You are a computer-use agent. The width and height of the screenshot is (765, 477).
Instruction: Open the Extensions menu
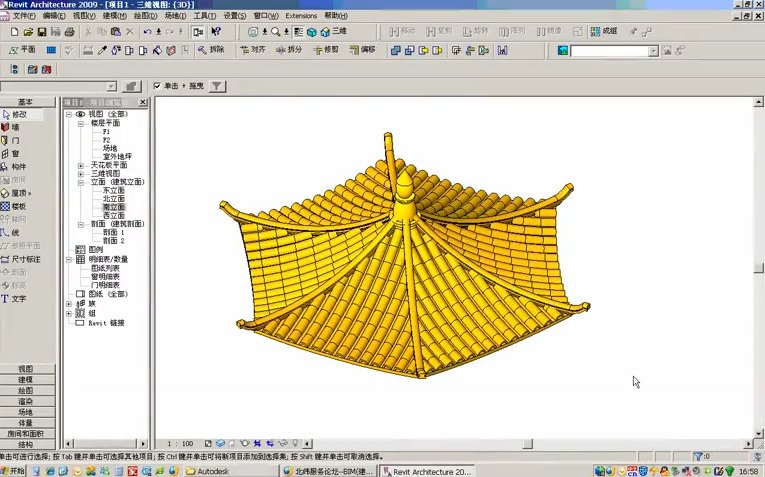click(301, 16)
